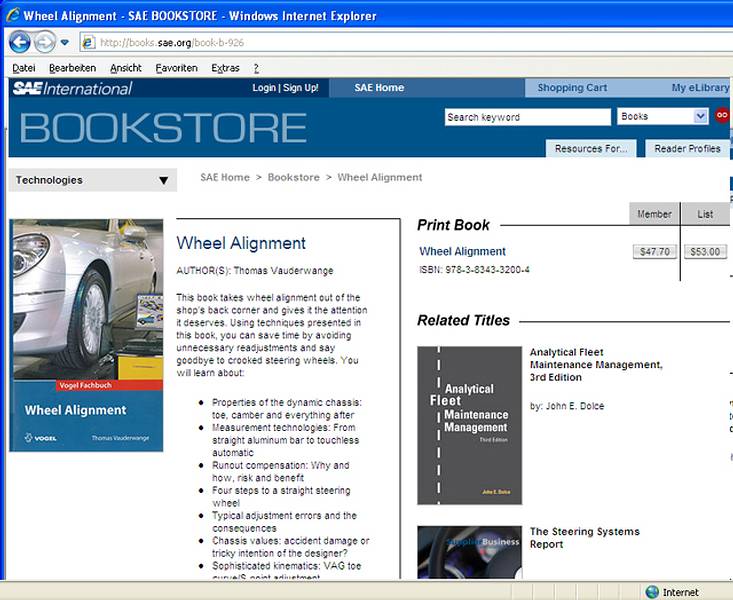Click the List column header

click(x=705, y=214)
